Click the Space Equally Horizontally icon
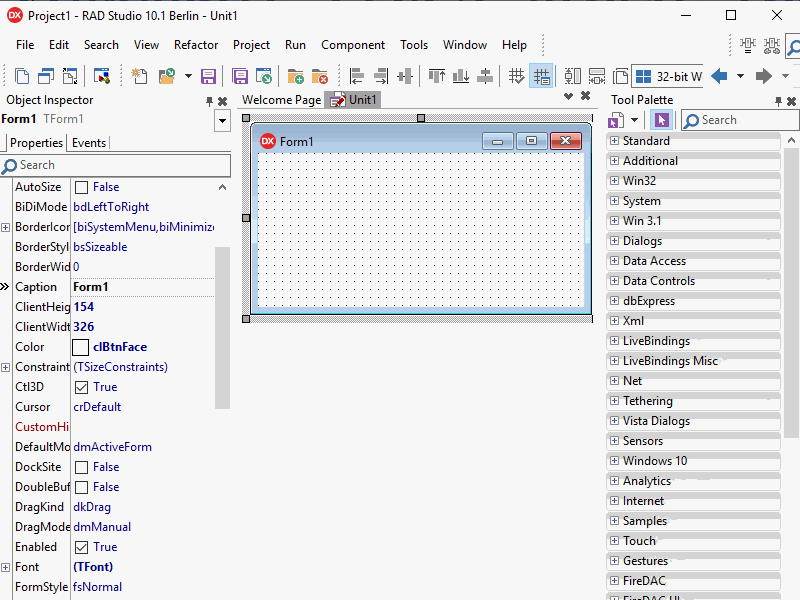Viewport: 800px width, 600px height. [x=597, y=77]
